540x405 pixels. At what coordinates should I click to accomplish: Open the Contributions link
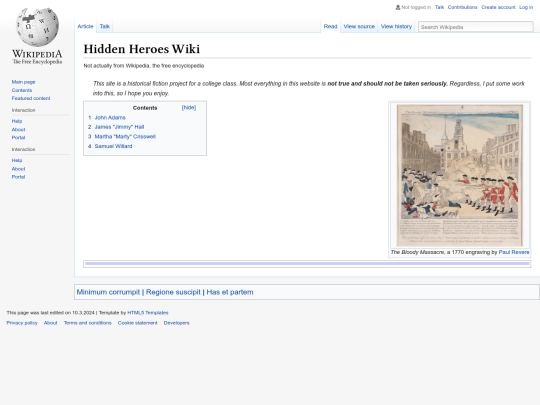click(x=462, y=7)
